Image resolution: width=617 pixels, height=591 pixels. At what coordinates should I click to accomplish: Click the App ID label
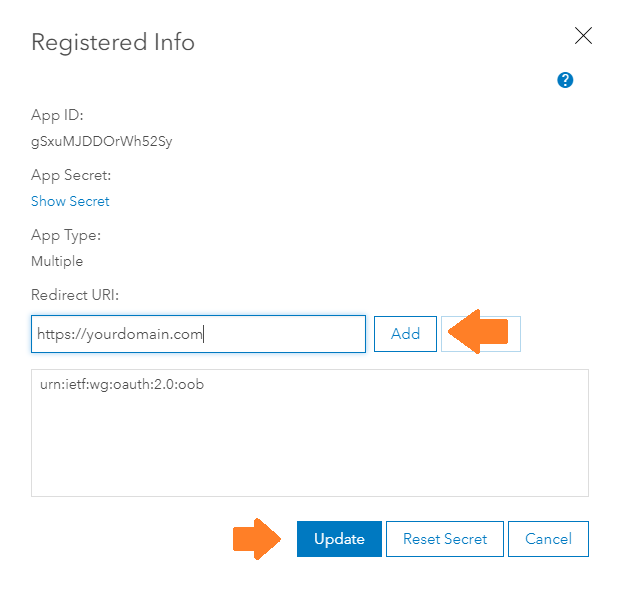[57, 115]
